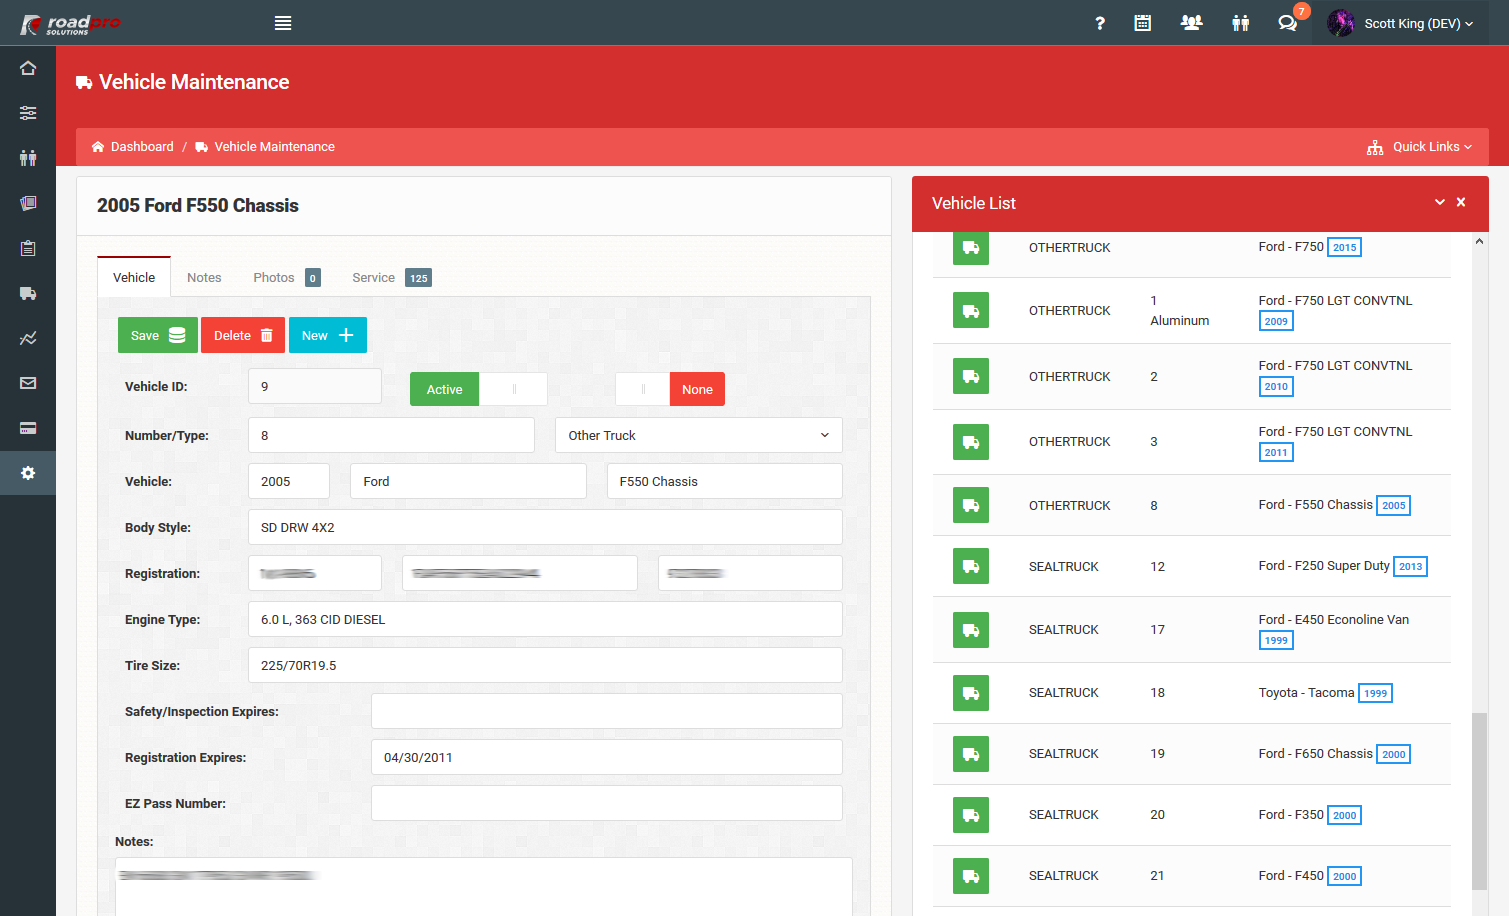The width and height of the screenshot is (1509, 916).
Task: Open the hamburger menu in top bar
Action: [x=283, y=23]
